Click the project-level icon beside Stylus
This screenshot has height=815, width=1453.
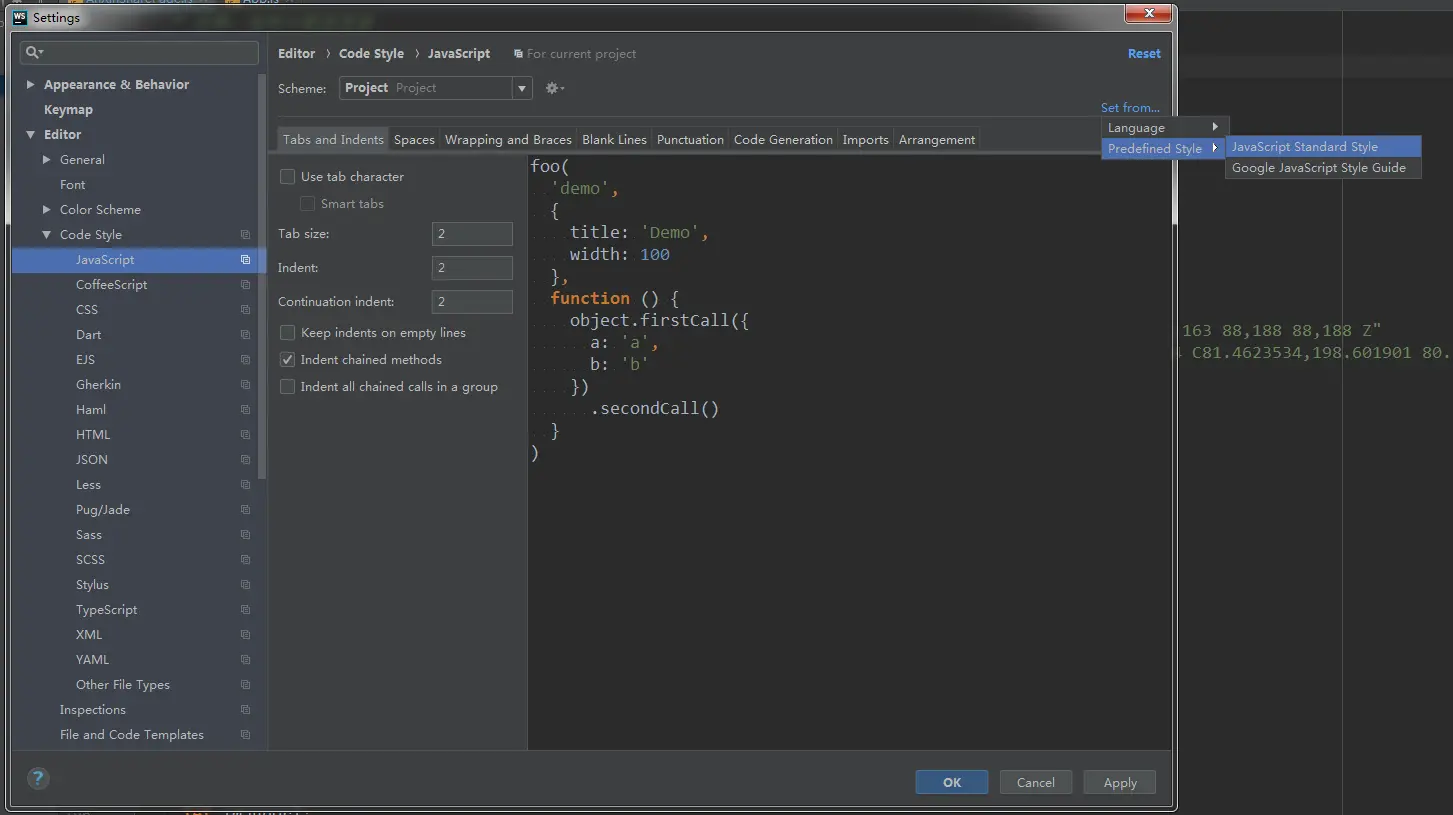point(245,585)
